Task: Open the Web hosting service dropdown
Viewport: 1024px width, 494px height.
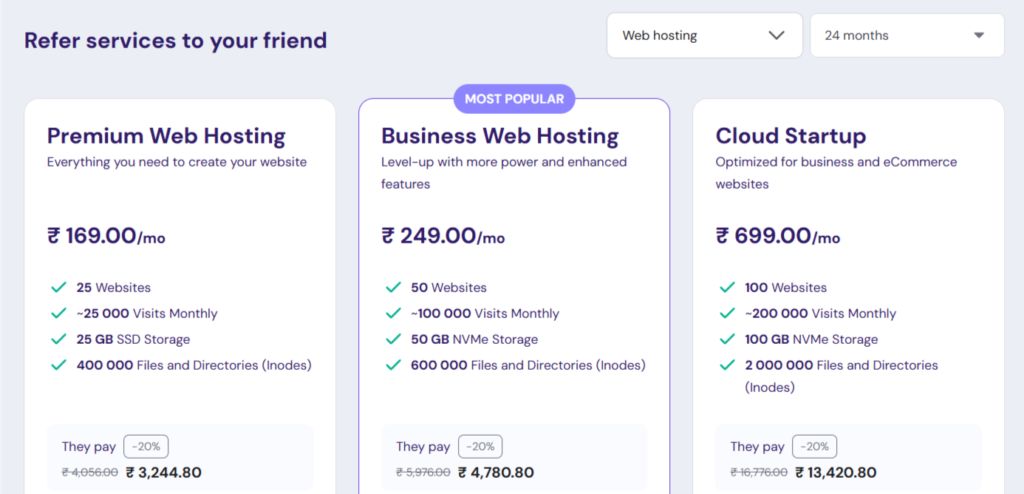Action: [704, 36]
